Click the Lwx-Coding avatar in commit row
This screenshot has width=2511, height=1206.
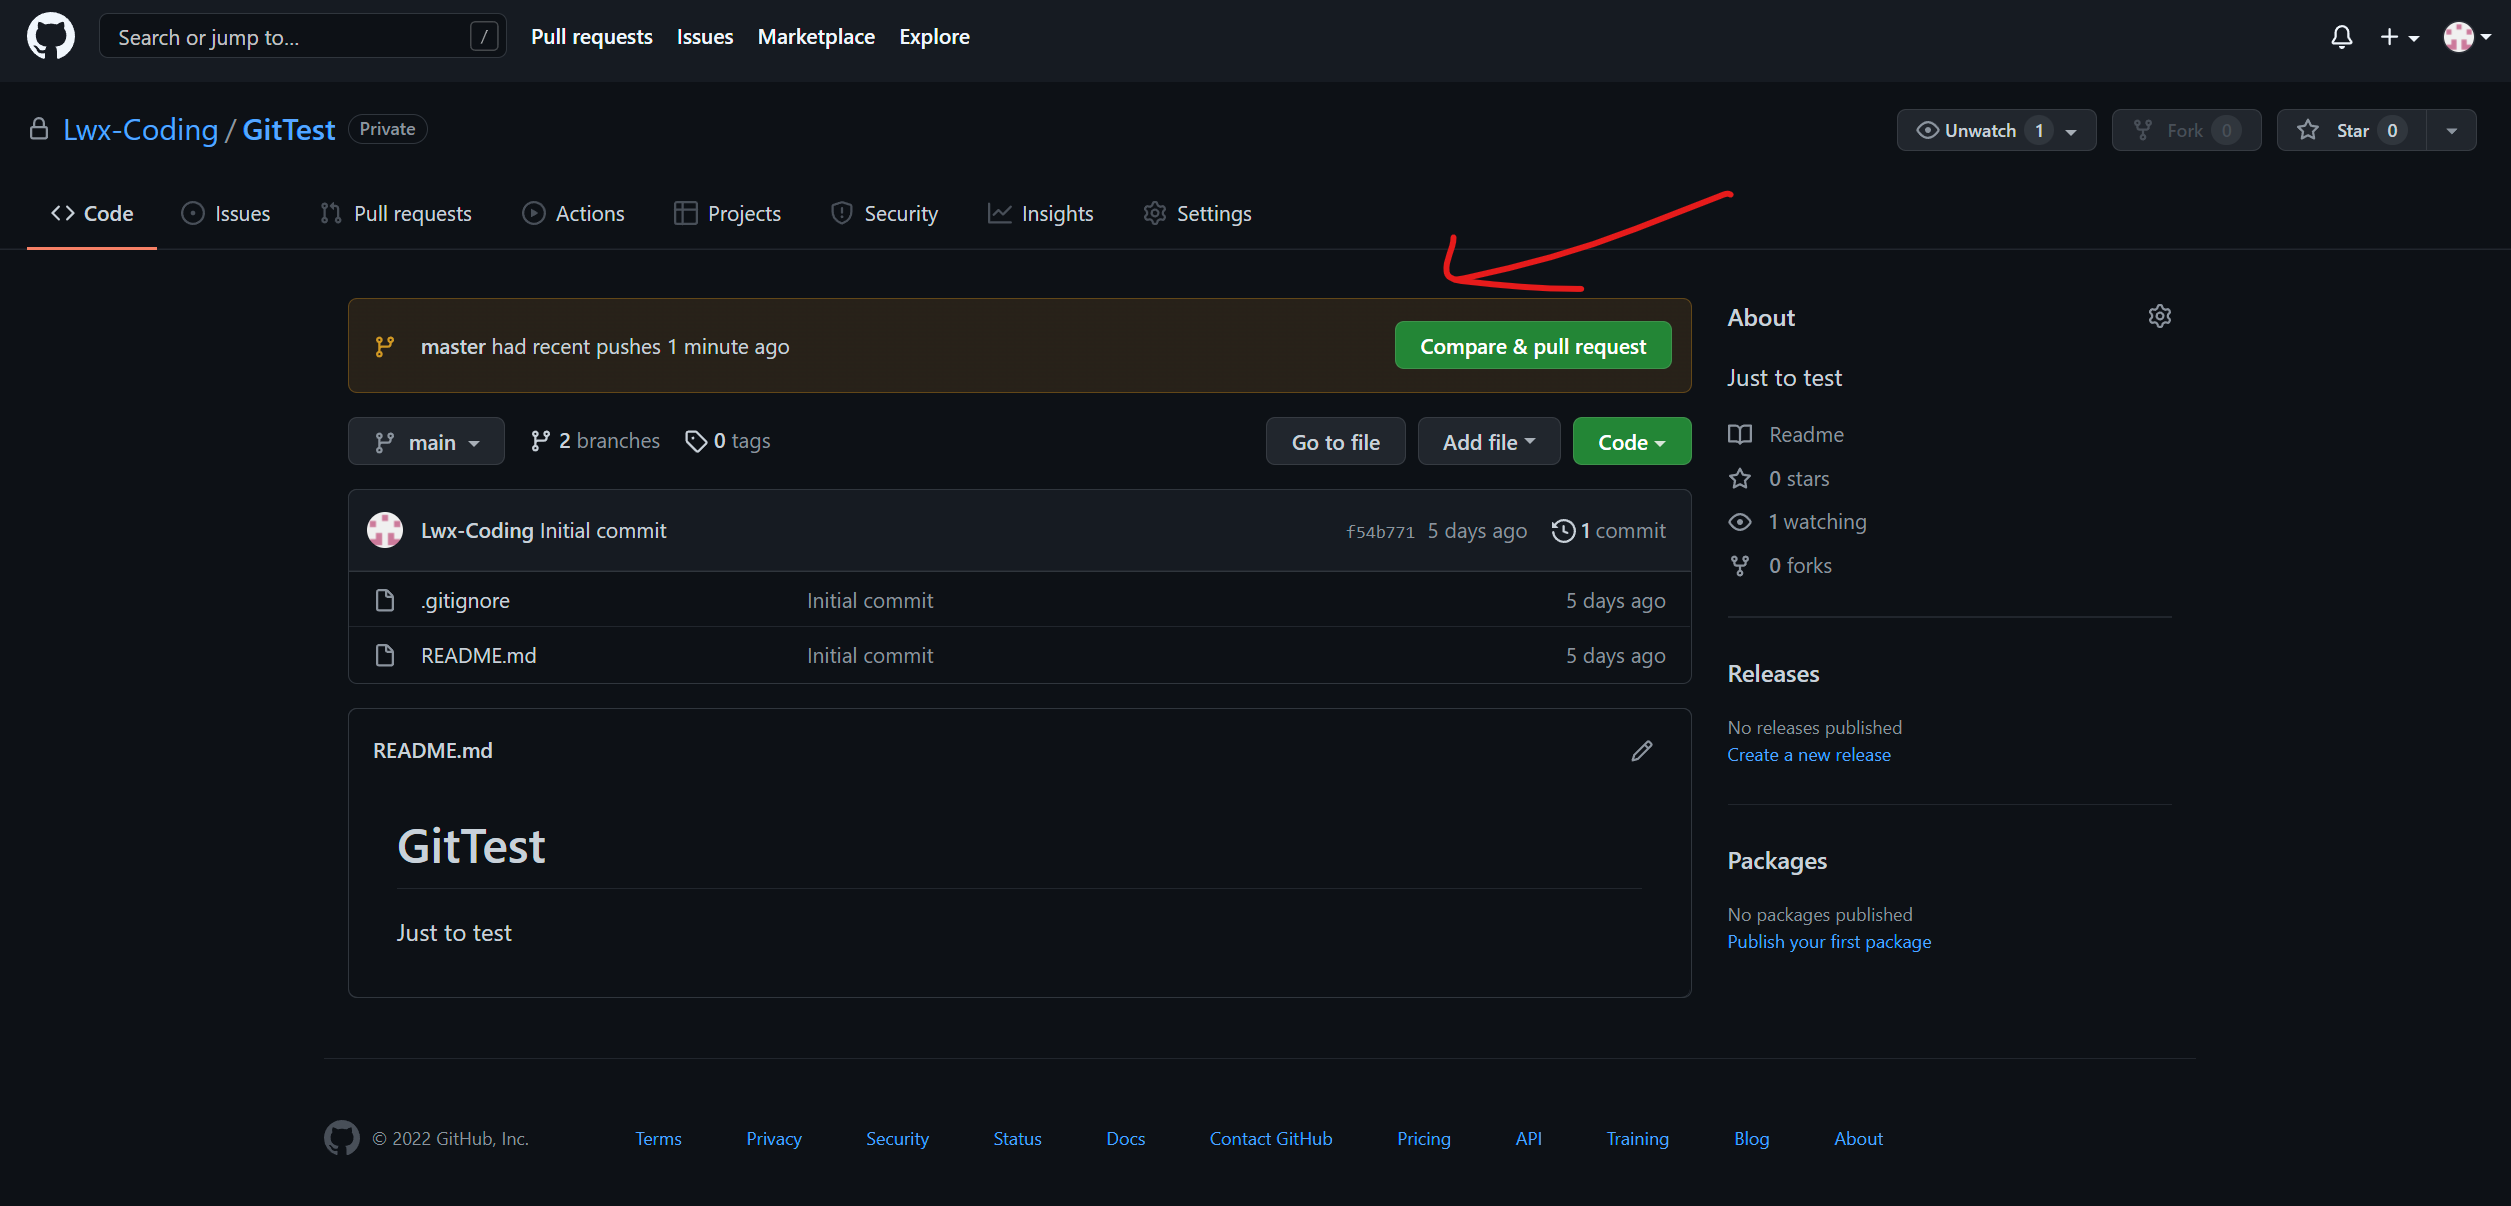pos(385,530)
